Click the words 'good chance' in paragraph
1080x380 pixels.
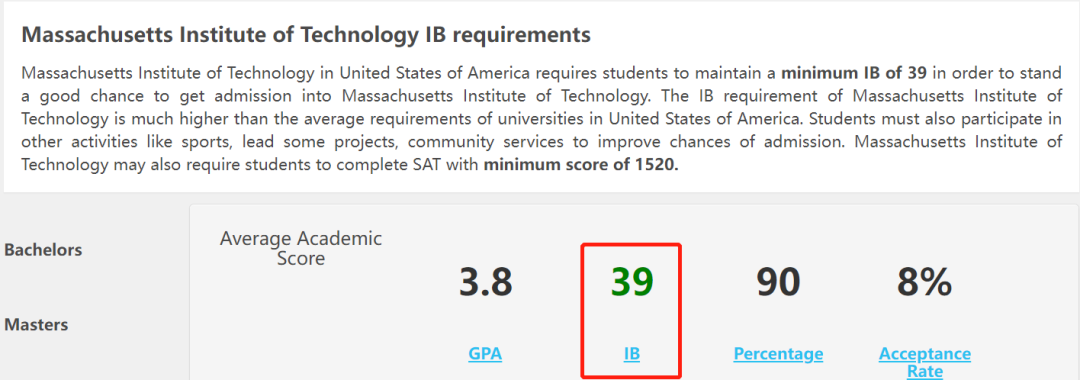77,96
